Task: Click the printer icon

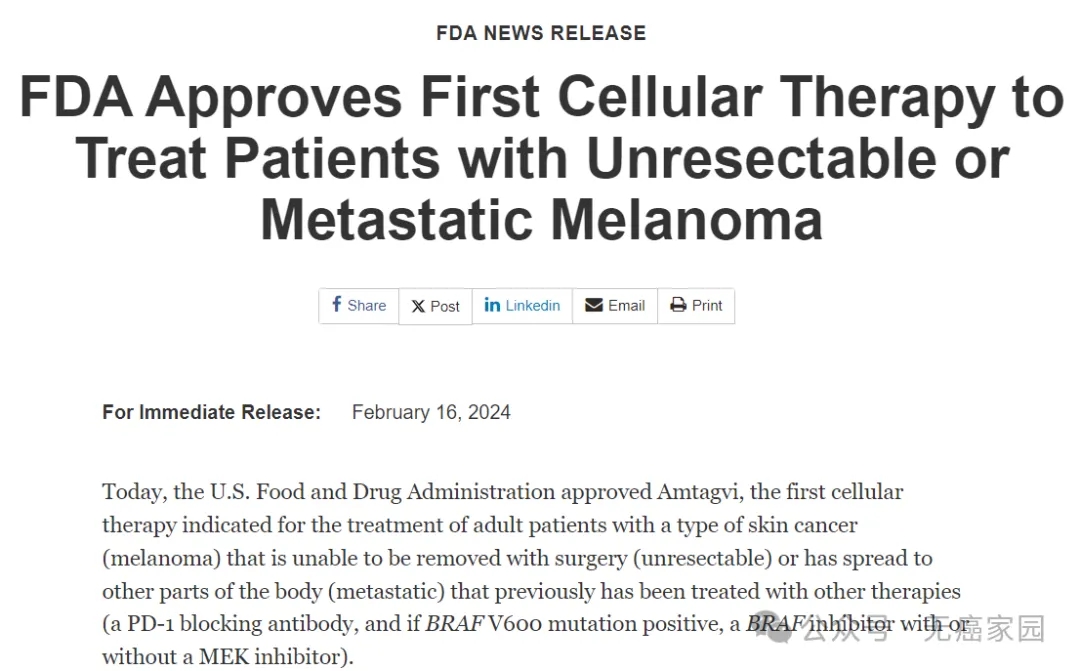Action: pos(679,305)
